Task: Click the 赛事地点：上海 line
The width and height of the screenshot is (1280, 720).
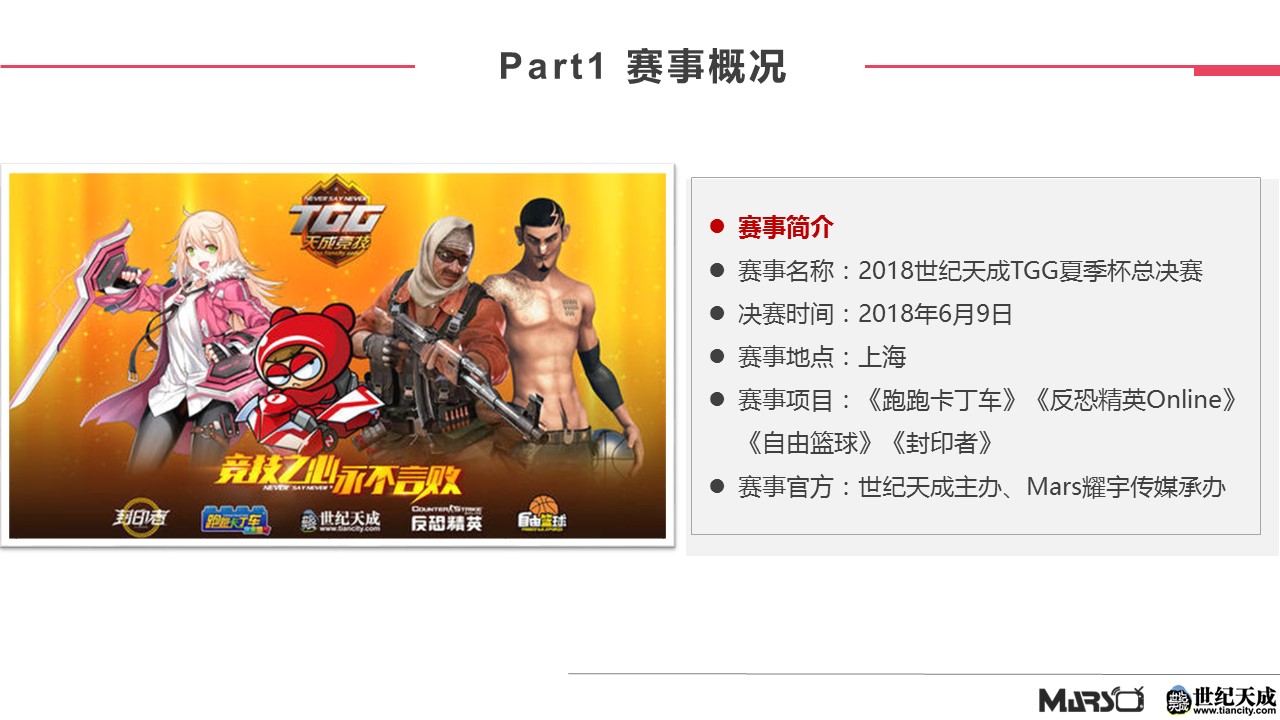Action: click(822, 357)
